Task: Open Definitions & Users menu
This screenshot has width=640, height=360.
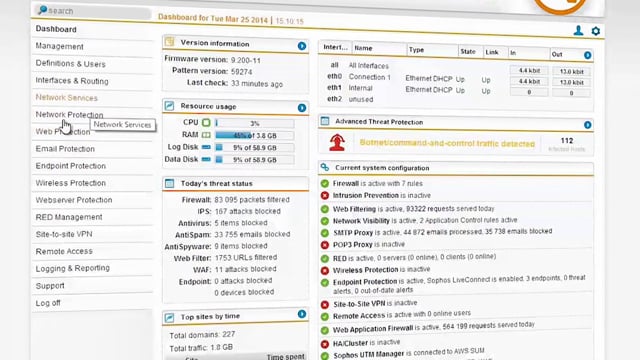Action: pyautogui.click(x=70, y=64)
